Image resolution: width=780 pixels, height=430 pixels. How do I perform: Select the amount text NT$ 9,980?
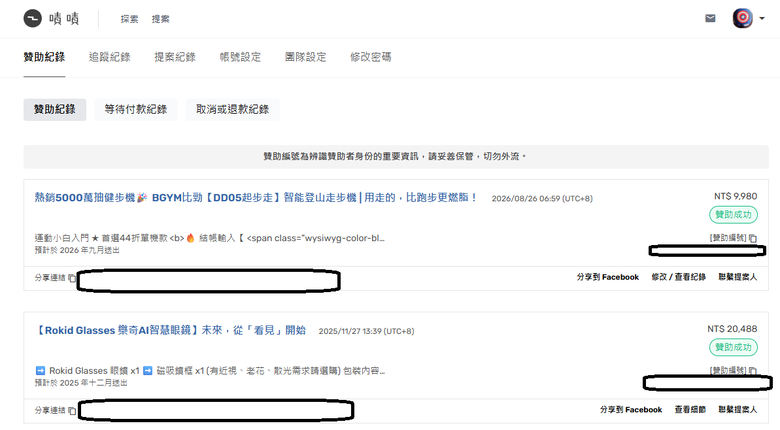tap(736, 197)
